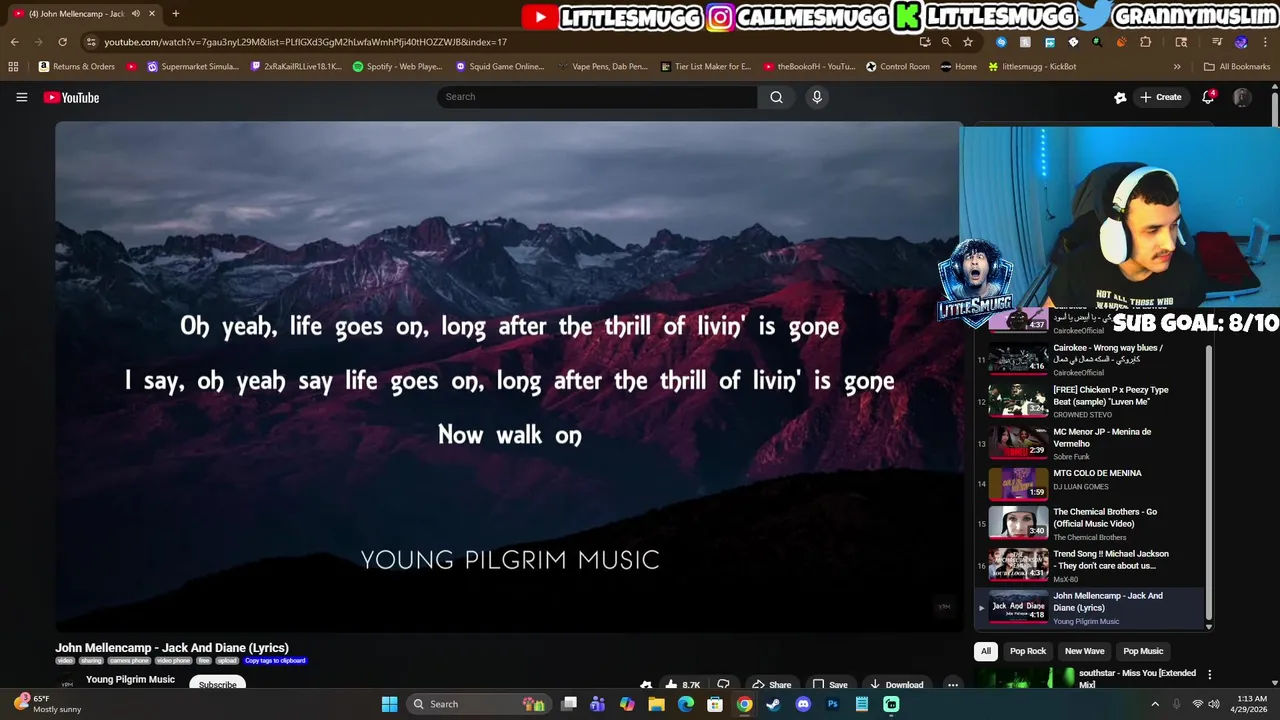Open Returns & Orders bookmark
This screenshot has width=1280, height=720.
pos(77,67)
